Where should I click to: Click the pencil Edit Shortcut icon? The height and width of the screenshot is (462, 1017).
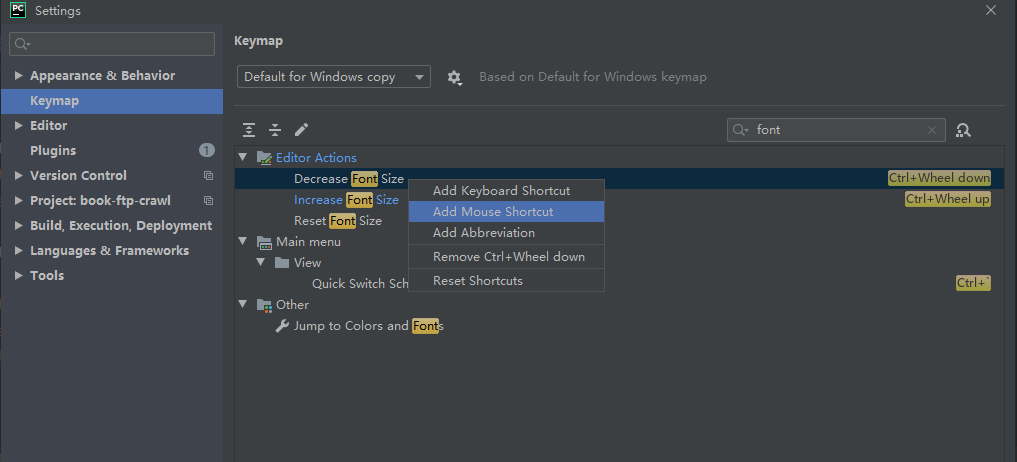coord(301,130)
